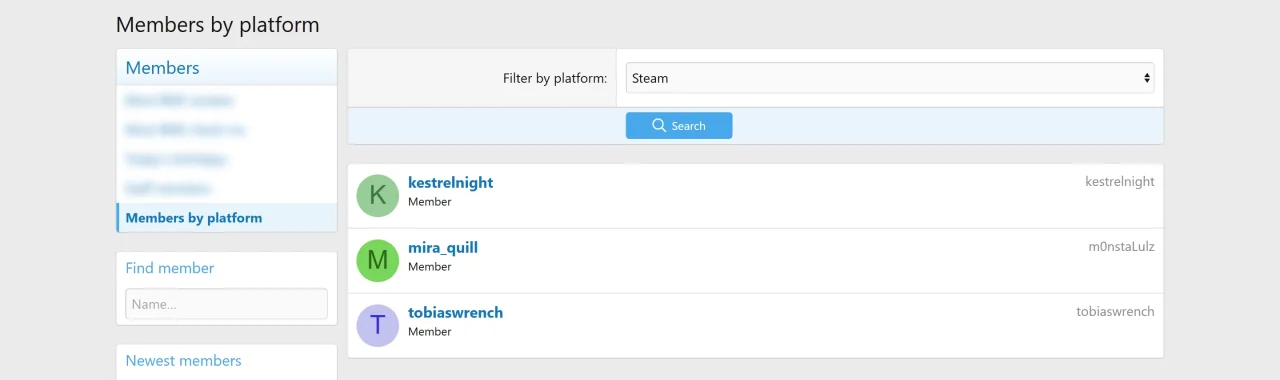Open mira_quill avatar with letter M
The height and width of the screenshot is (380, 1280).
[x=377, y=260]
